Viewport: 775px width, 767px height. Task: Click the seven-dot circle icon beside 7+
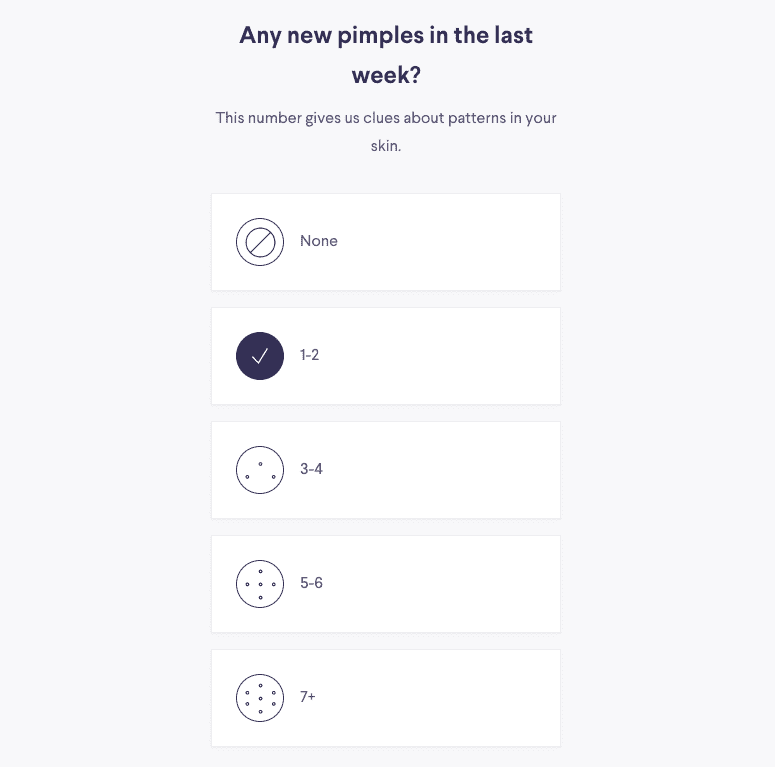click(260, 698)
